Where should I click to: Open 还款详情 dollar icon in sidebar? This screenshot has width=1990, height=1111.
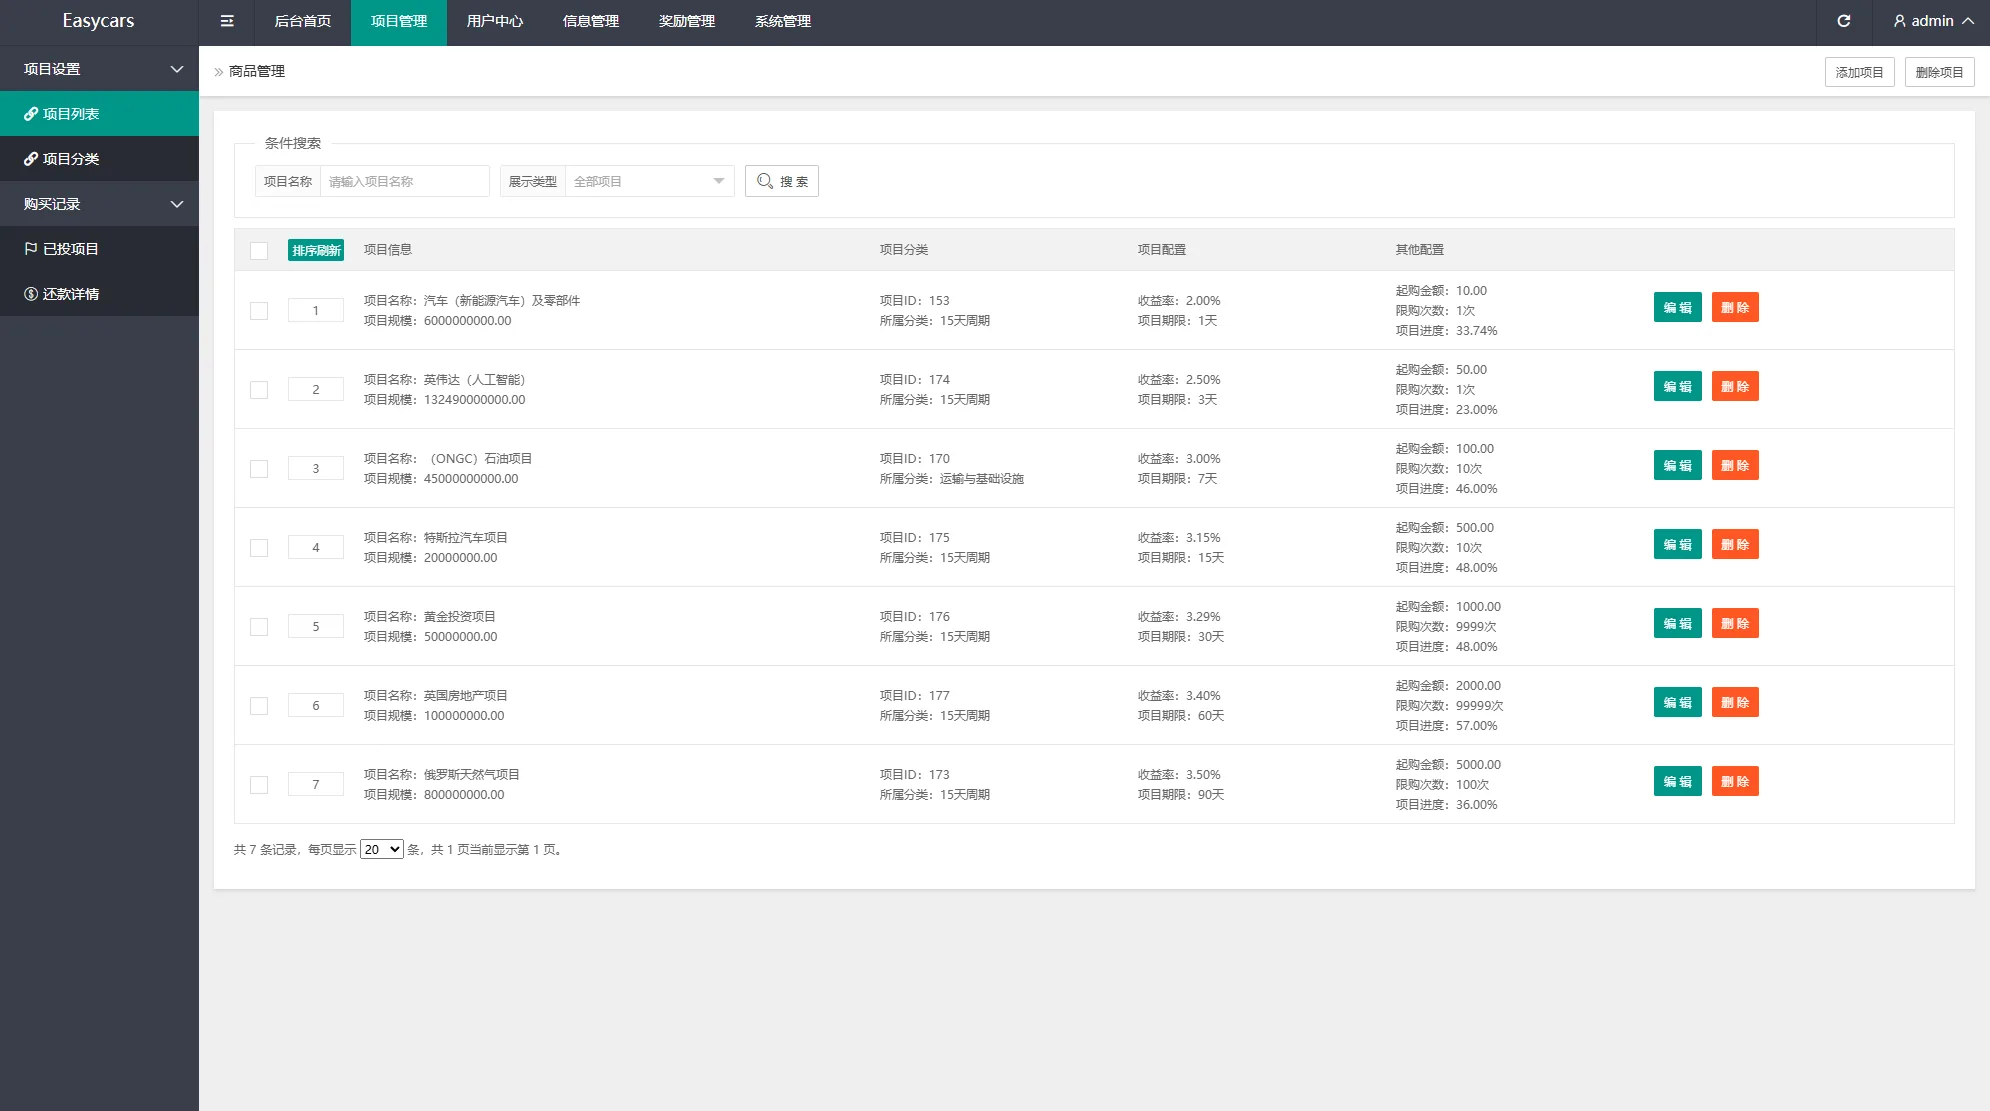pos(31,294)
